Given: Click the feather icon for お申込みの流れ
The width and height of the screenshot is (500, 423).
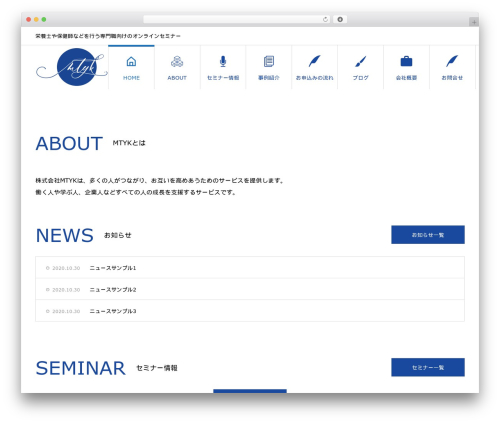Looking at the screenshot, I should [x=314, y=61].
